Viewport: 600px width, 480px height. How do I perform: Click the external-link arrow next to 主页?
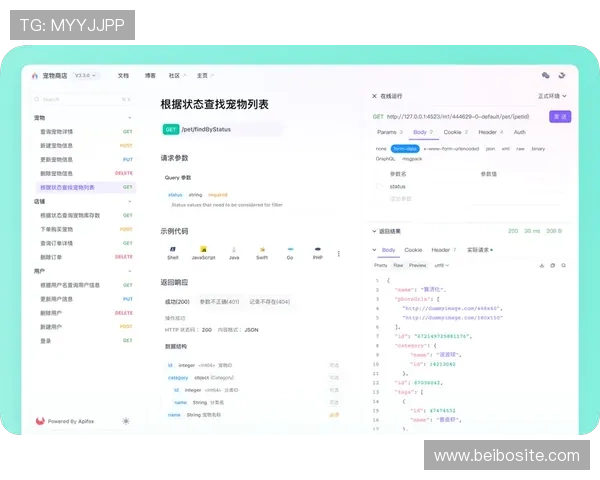click(x=212, y=75)
